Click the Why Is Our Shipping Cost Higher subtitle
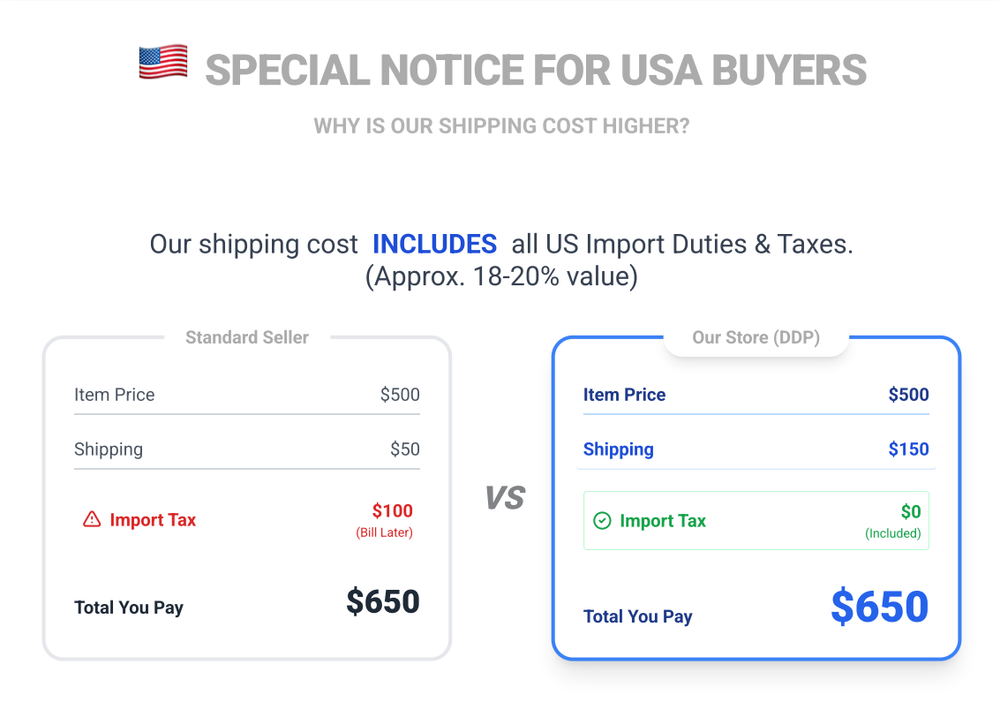The width and height of the screenshot is (1000, 702). coord(501,127)
